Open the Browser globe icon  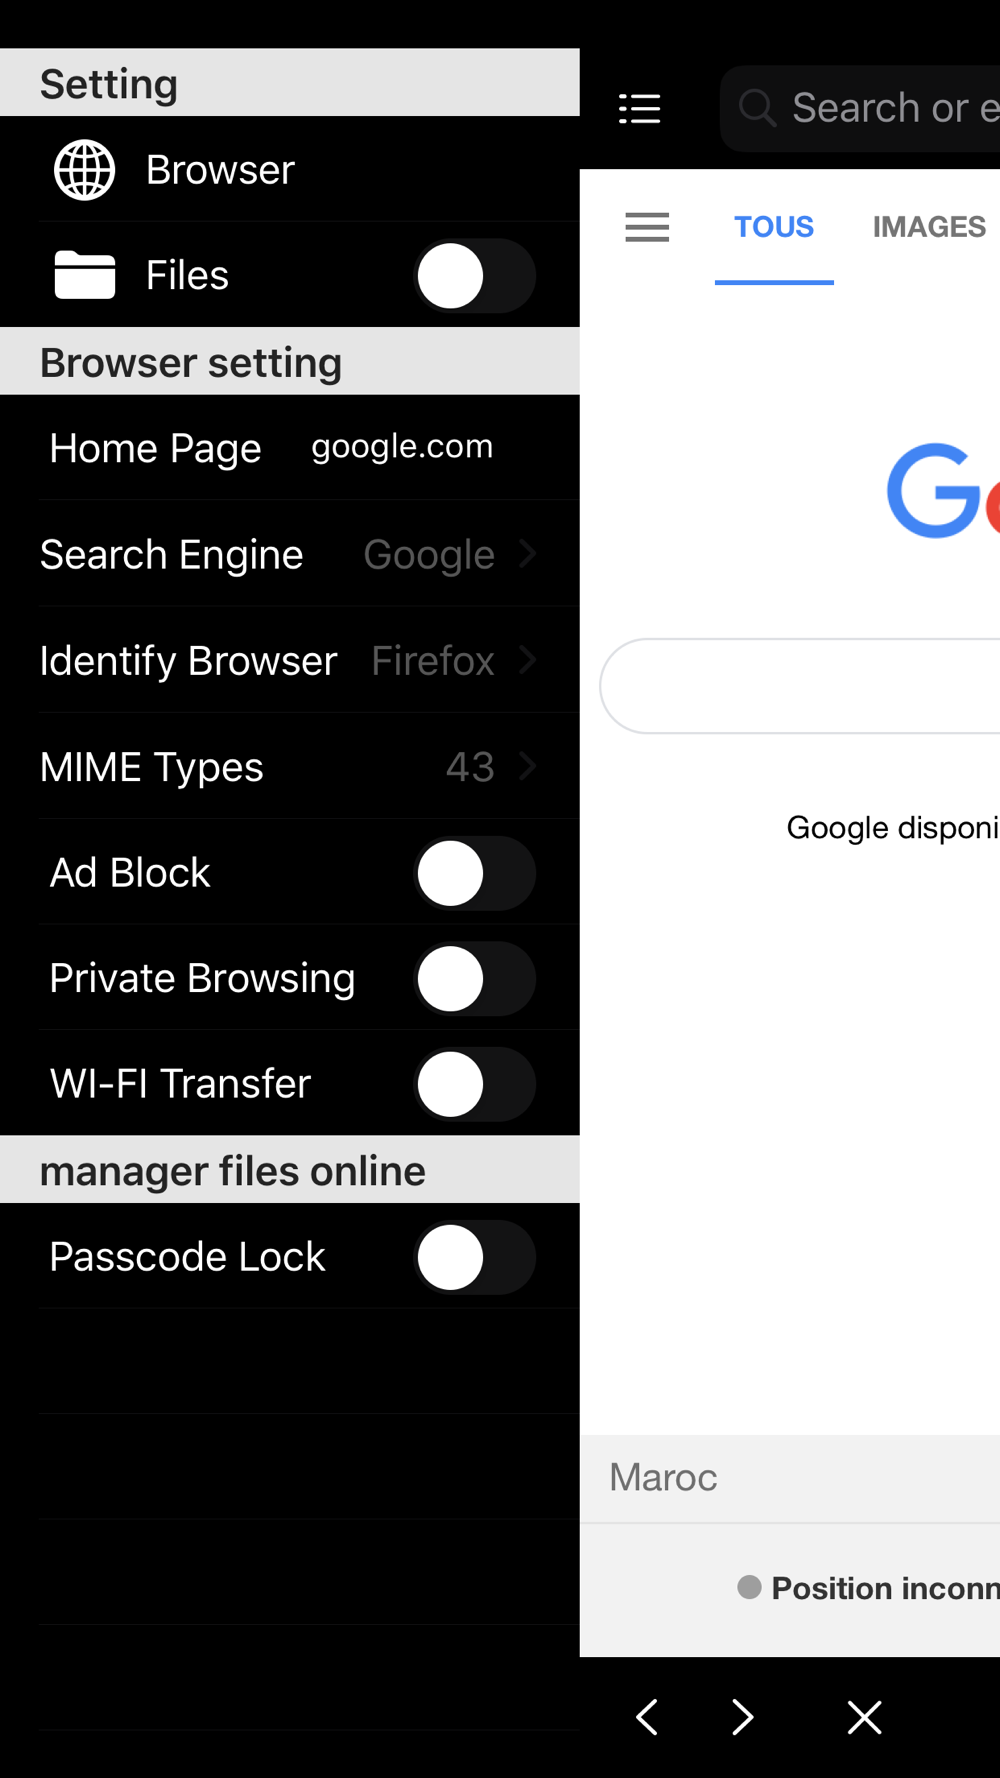pyautogui.click(x=84, y=170)
